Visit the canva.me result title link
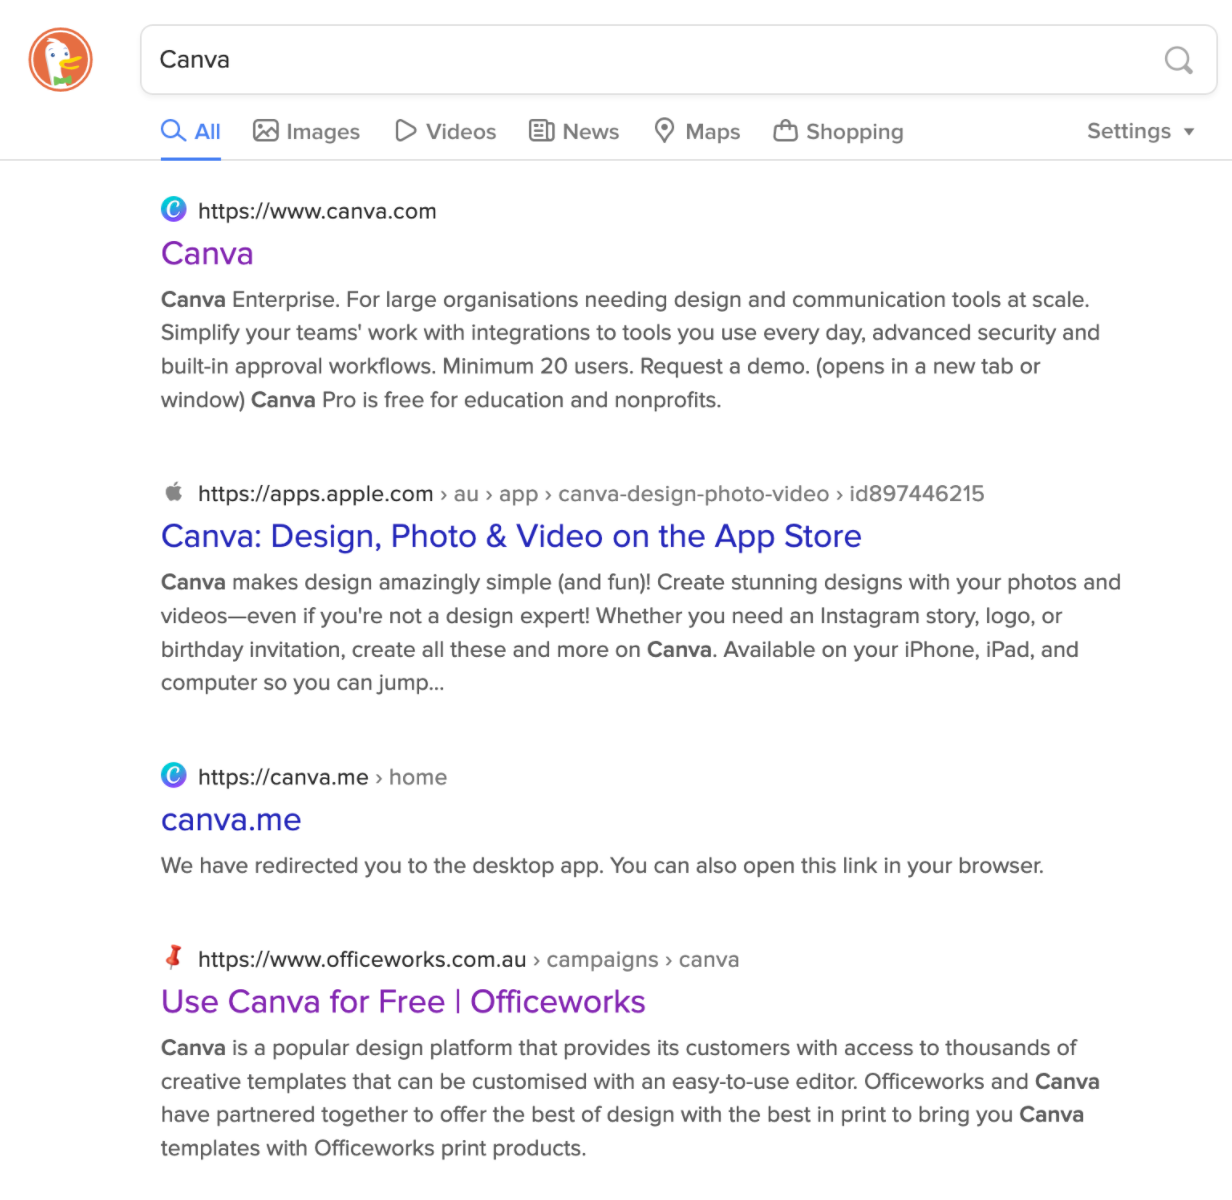Screen dimensions: 1232x1200 [231, 820]
